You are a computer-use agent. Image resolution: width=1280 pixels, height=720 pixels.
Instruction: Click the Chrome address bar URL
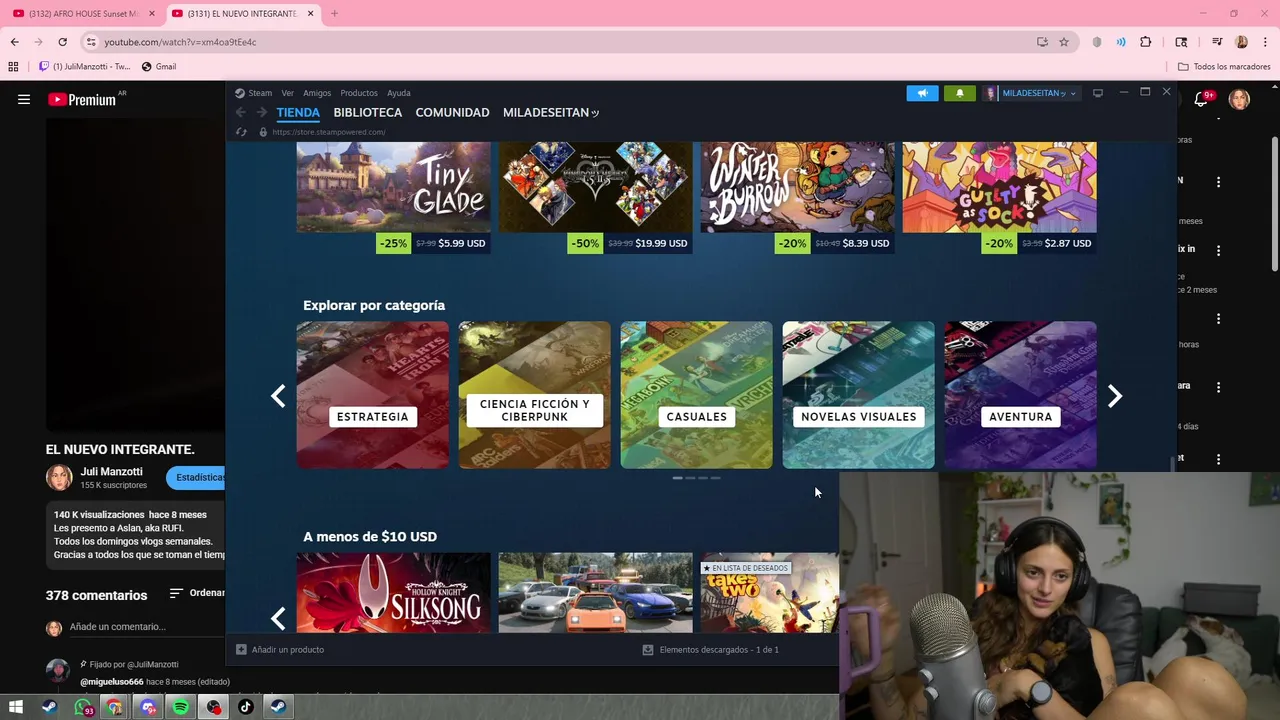click(x=180, y=42)
